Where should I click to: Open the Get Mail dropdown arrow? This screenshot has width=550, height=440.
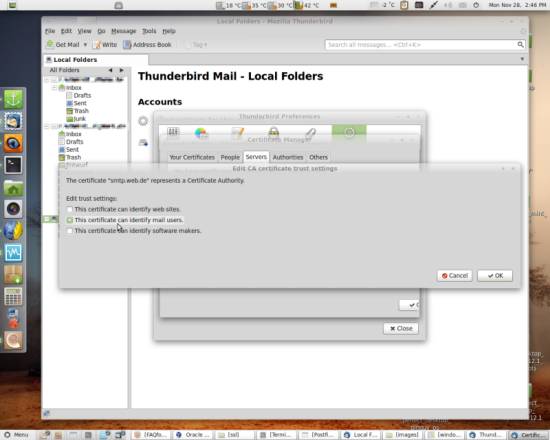(x=85, y=45)
